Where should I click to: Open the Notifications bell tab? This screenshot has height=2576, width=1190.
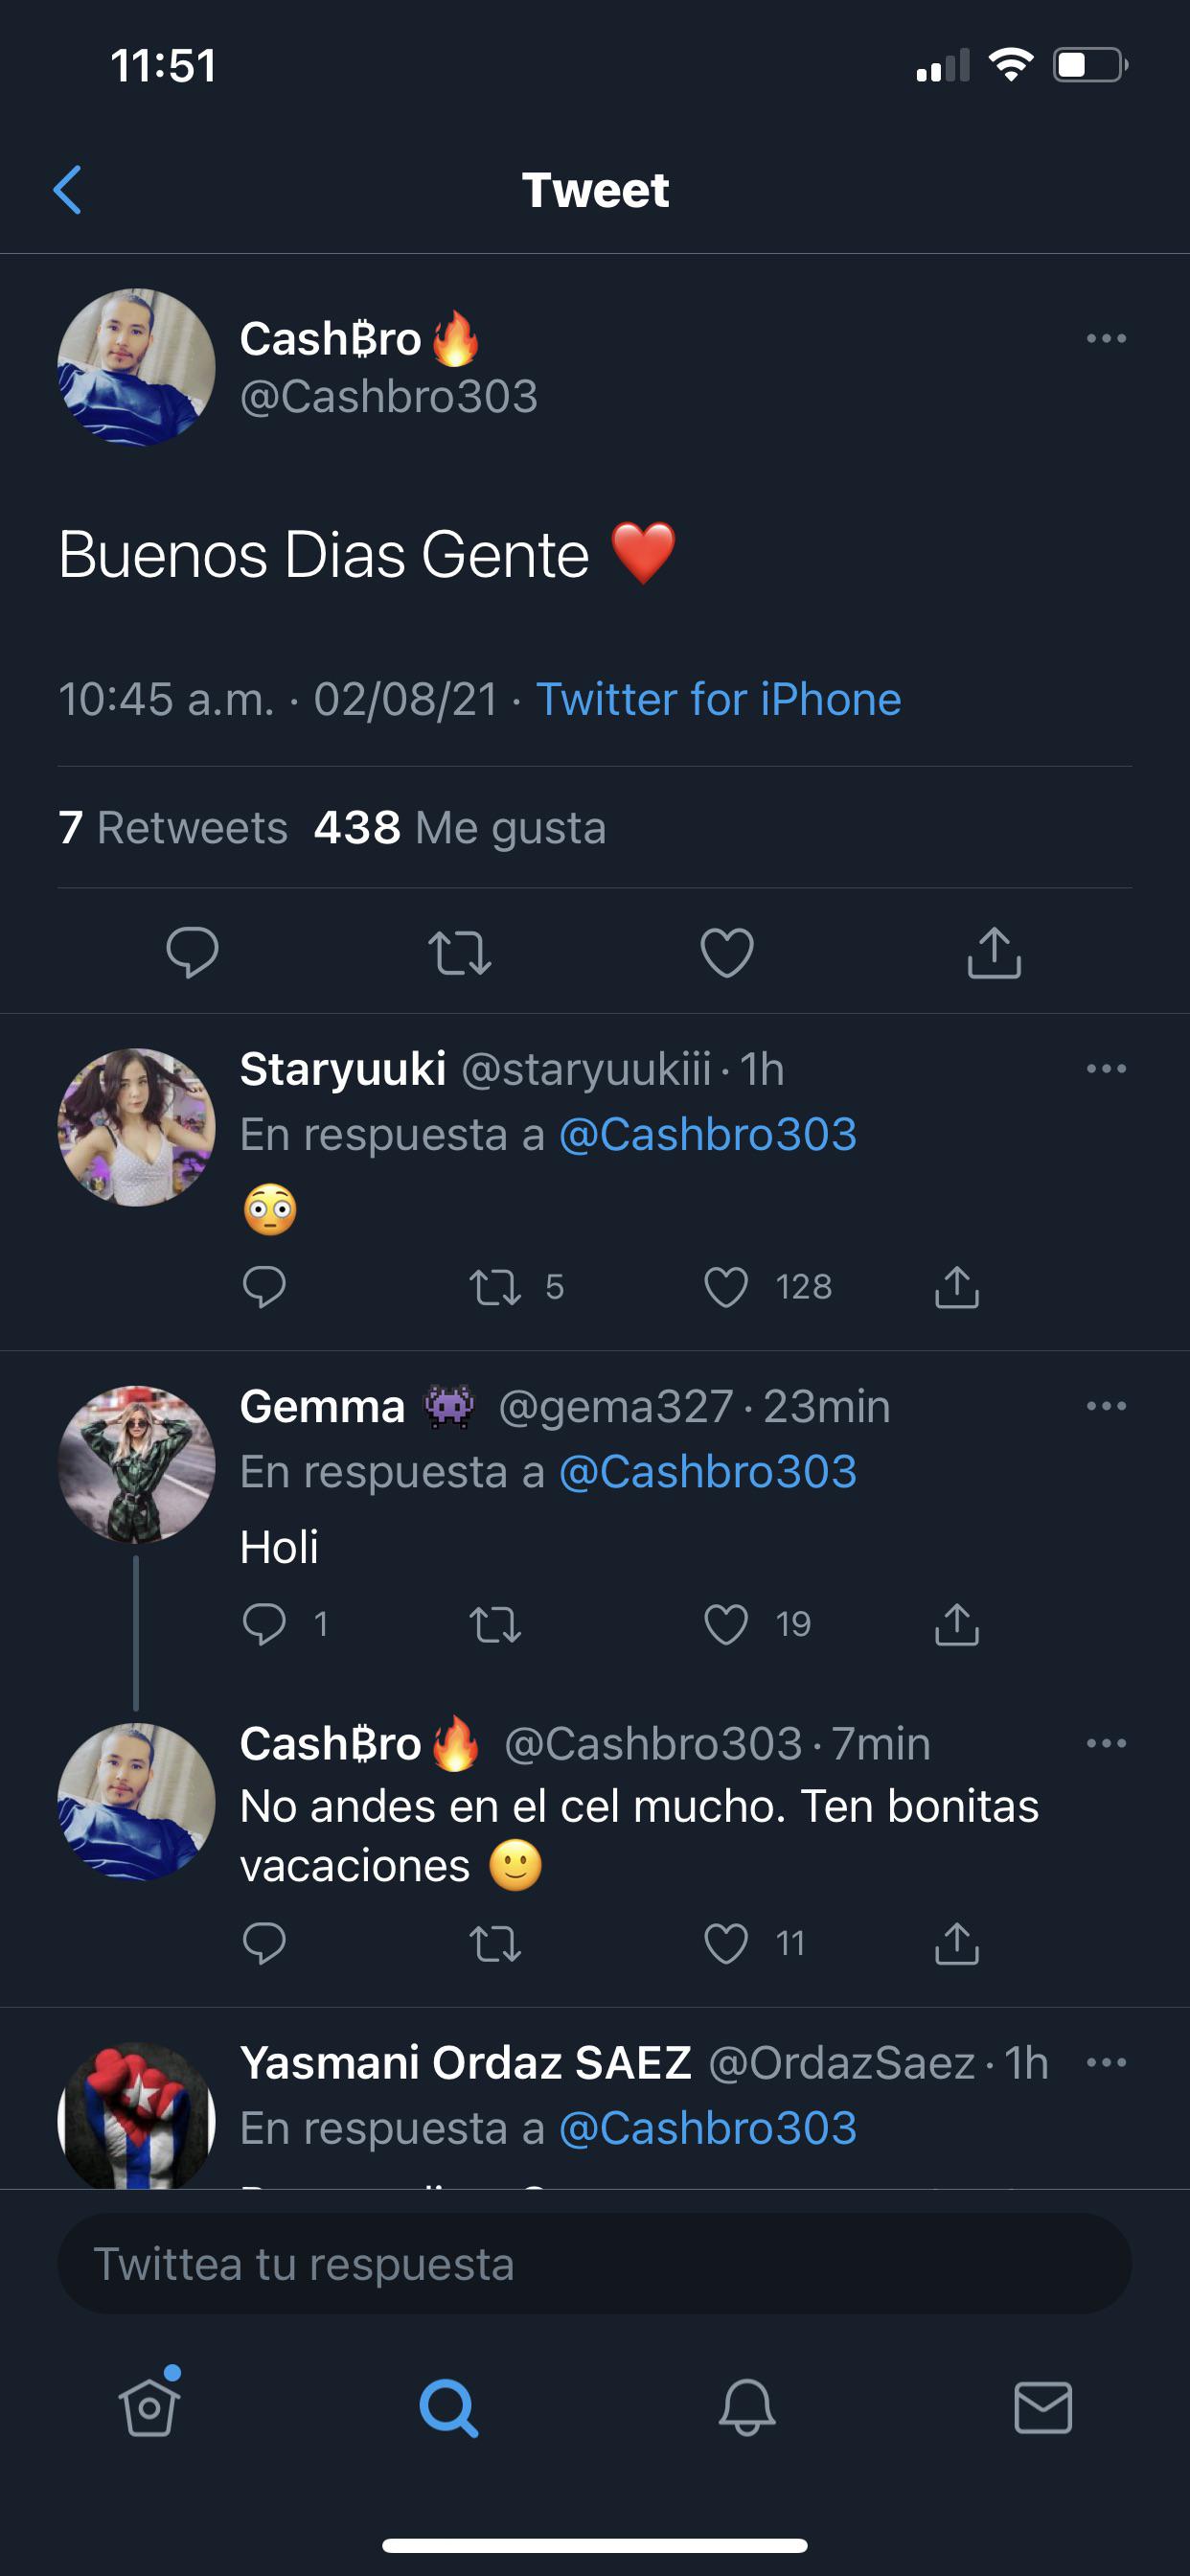pyautogui.click(x=747, y=2406)
